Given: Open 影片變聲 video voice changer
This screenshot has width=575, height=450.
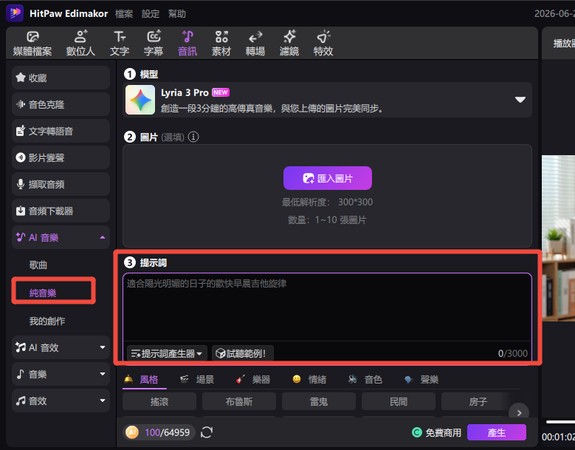Looking at the screenshot, I should pos(61,158).
